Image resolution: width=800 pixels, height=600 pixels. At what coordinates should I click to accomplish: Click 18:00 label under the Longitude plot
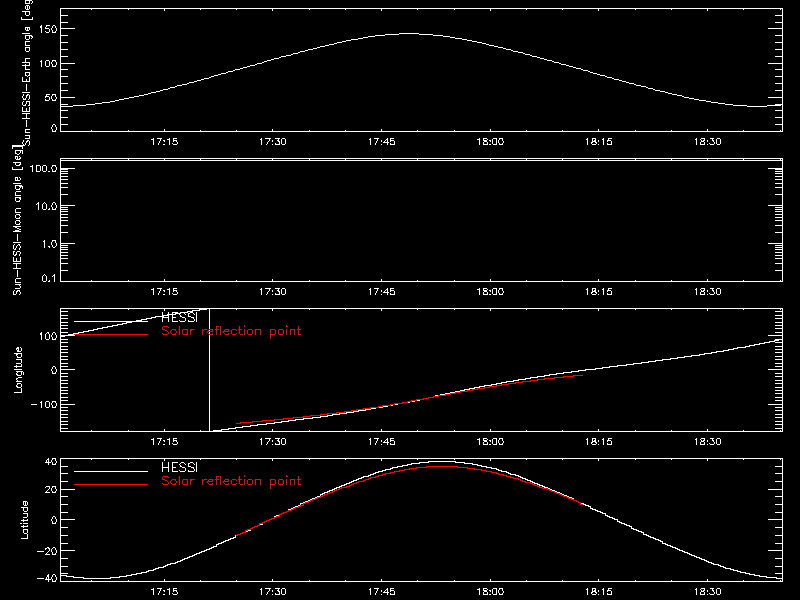pos(490,441)
